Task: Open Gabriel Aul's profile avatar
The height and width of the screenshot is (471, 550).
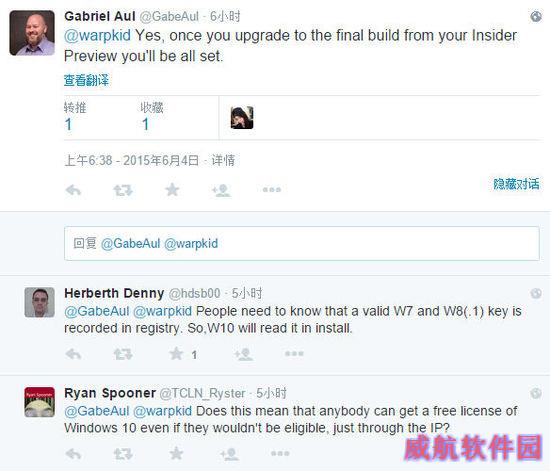Action: click(32, 33)
